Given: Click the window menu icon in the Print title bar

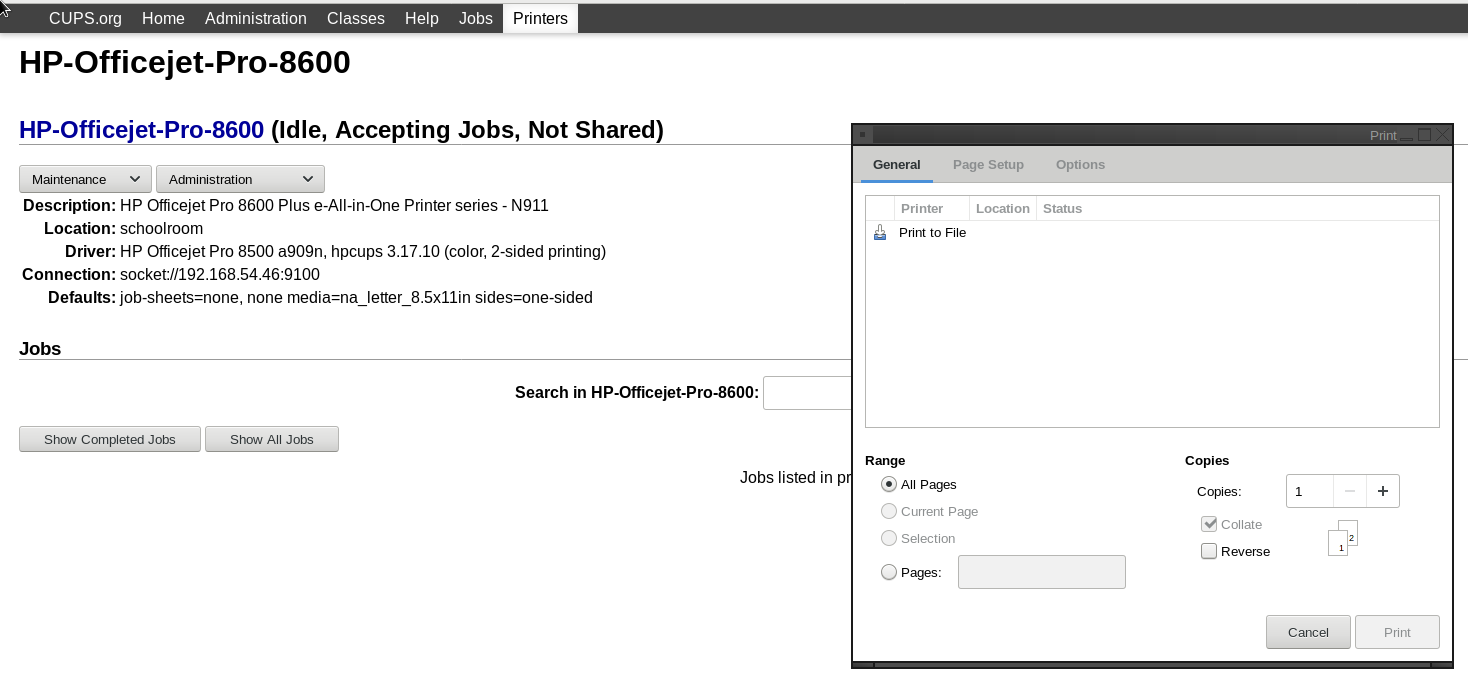Looking at the screenshot, I should pyautogui.click(x=862, y=134).
